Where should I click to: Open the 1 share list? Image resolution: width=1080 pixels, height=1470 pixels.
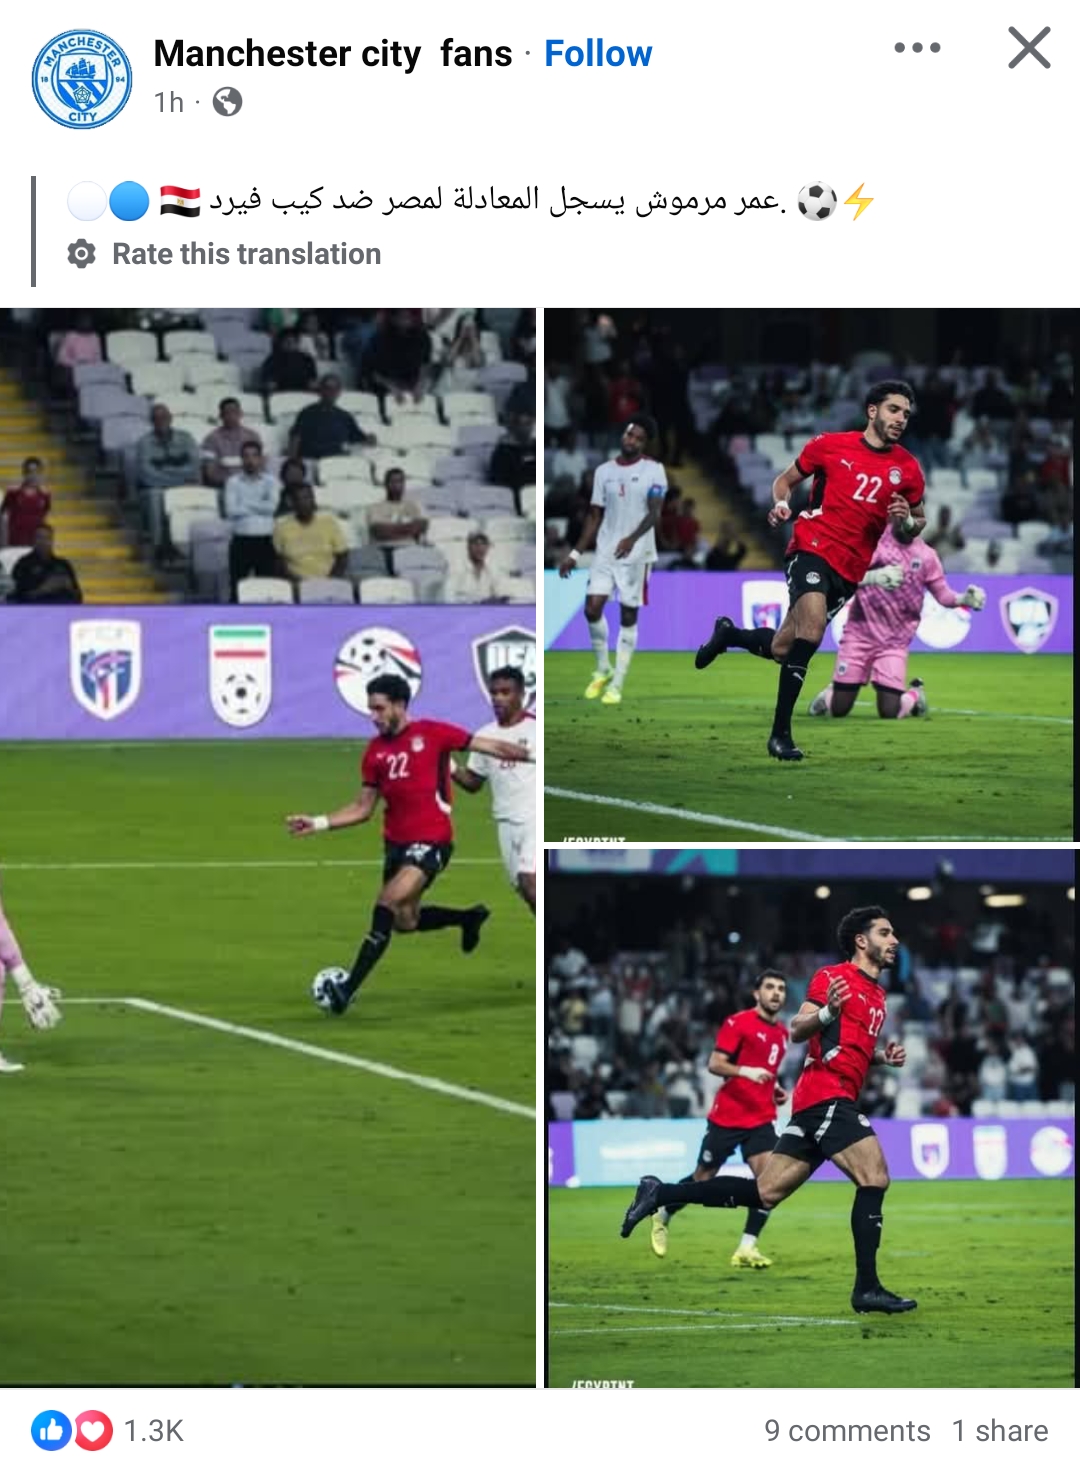pos(1000,1431)
